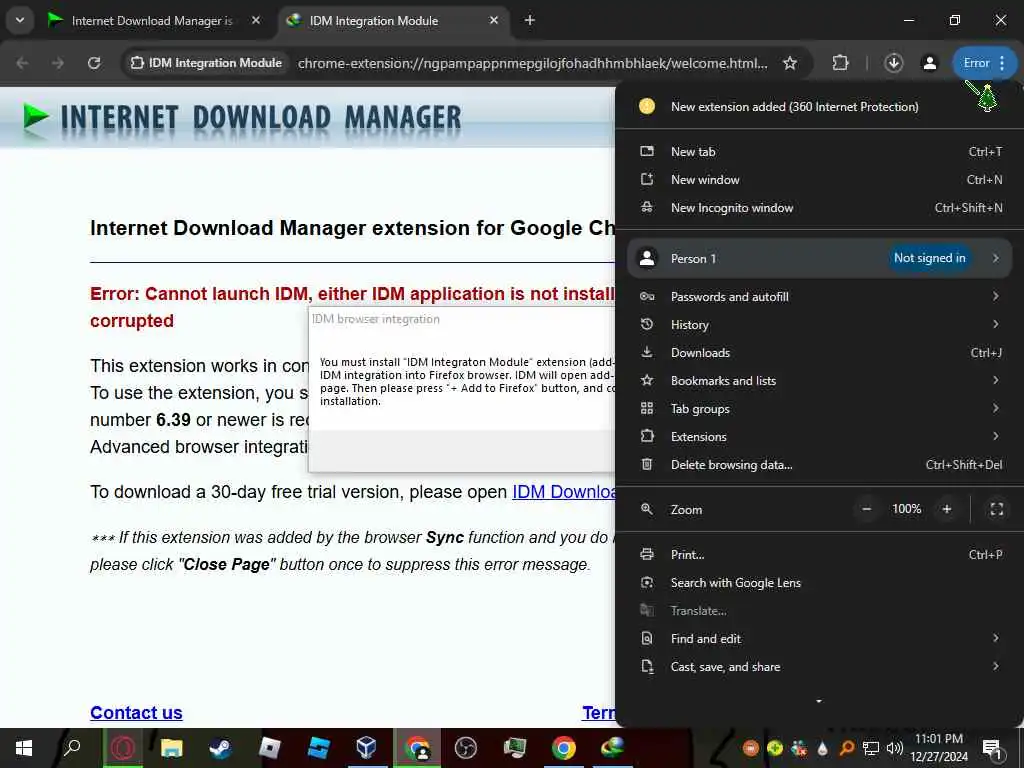Open OBS Studio from taskbar
This screenshot has width=1024, height=768.
pos(466,748)
